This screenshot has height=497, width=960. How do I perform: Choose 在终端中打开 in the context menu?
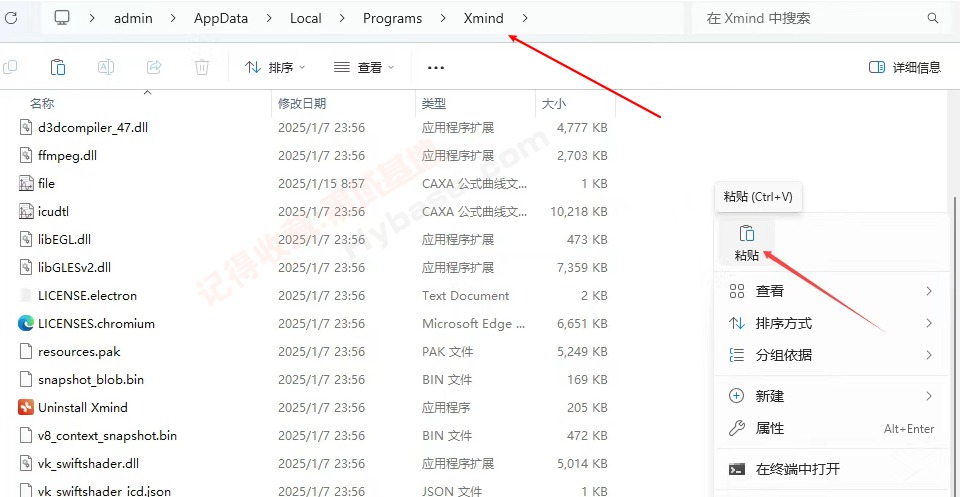click(831, 469)
